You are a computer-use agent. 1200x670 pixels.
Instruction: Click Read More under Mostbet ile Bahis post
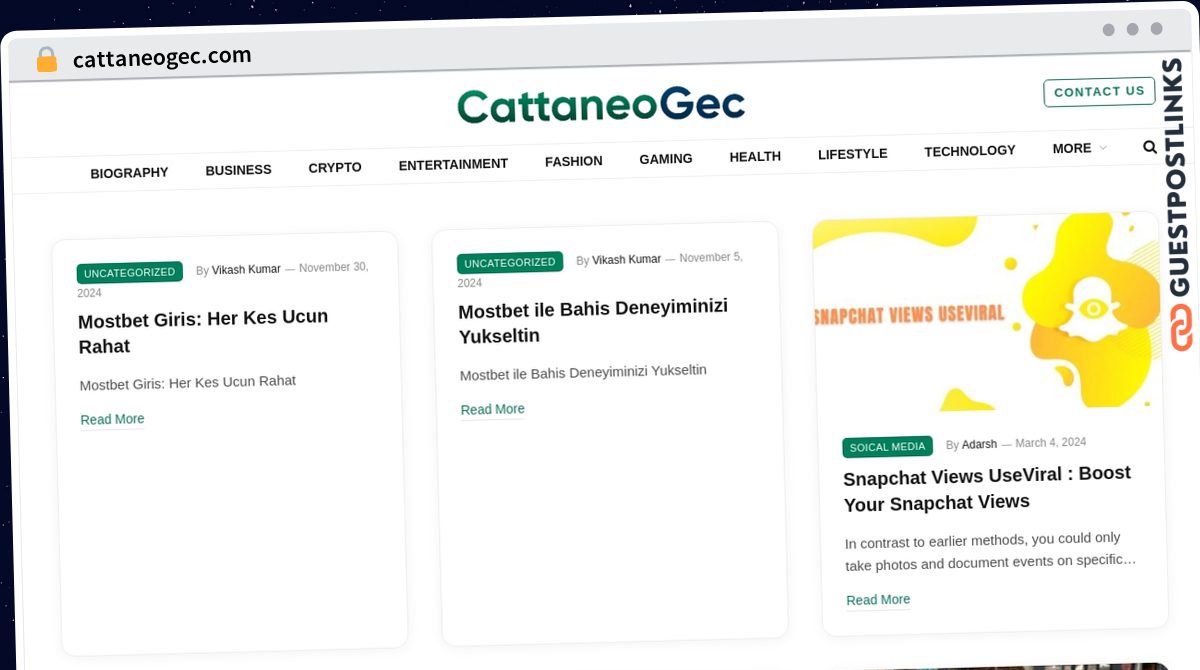[492, 409]
